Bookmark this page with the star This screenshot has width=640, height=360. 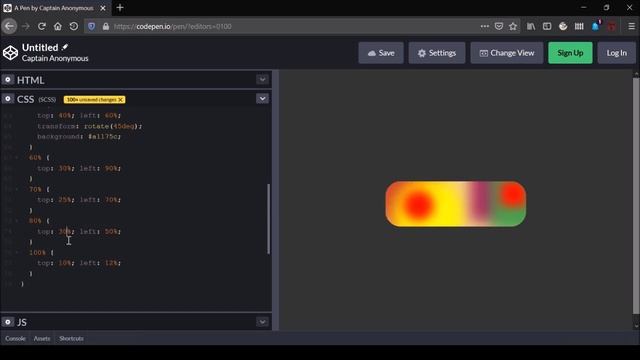coord(513,27)
